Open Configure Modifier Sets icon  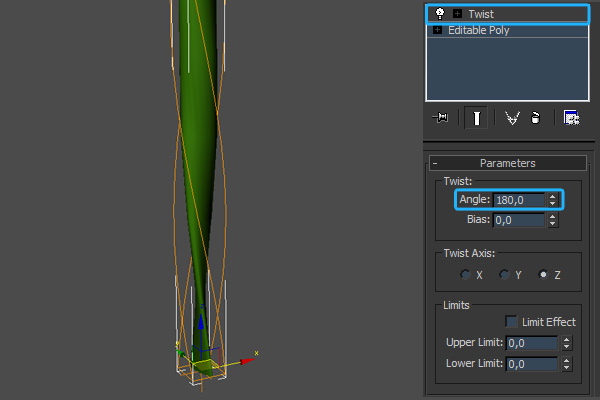(x=572, y=118)
